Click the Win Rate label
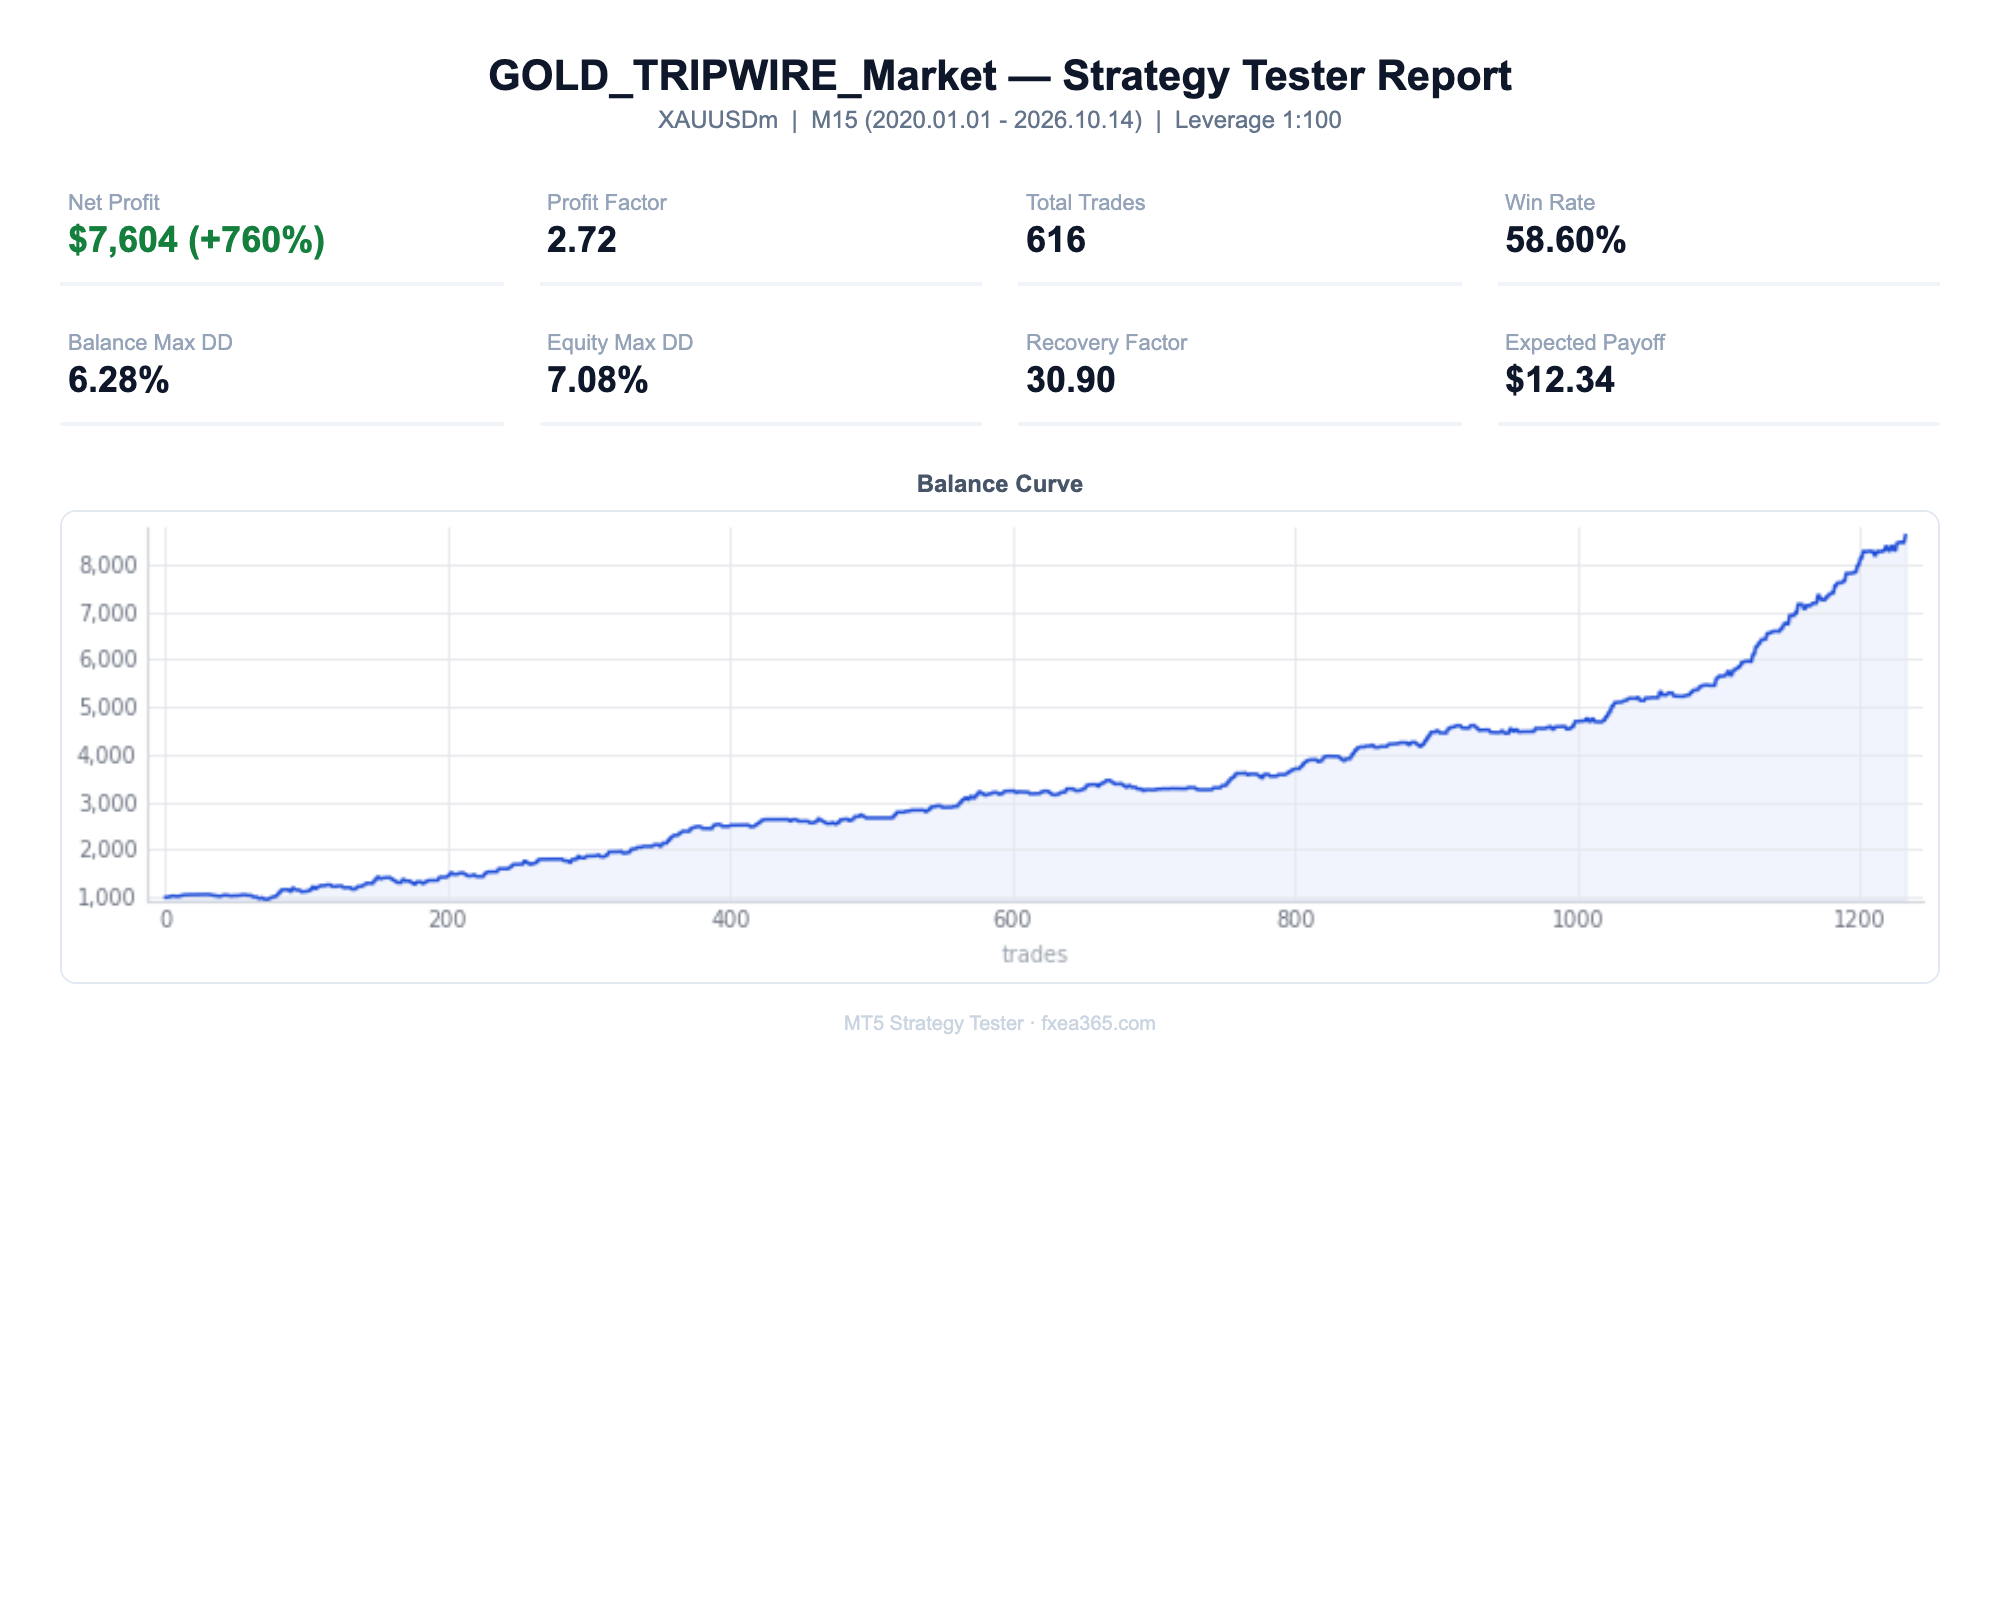This screenshot has width=2000, height=1600. (x=1549, y=203)
